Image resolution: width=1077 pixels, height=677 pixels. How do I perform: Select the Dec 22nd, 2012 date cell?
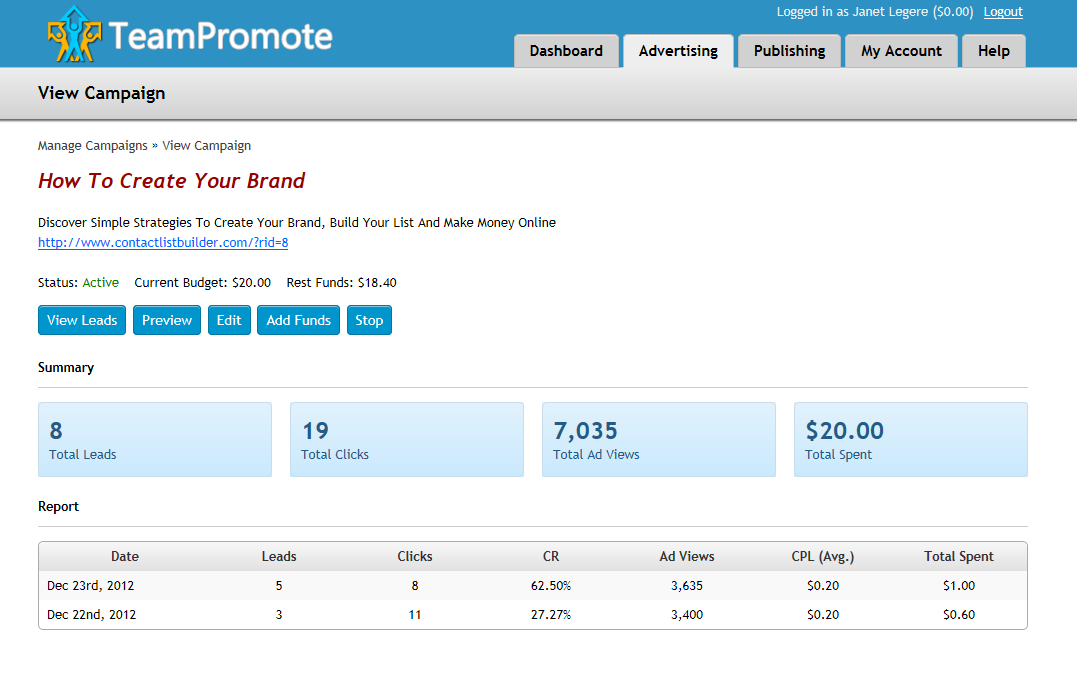91,615
